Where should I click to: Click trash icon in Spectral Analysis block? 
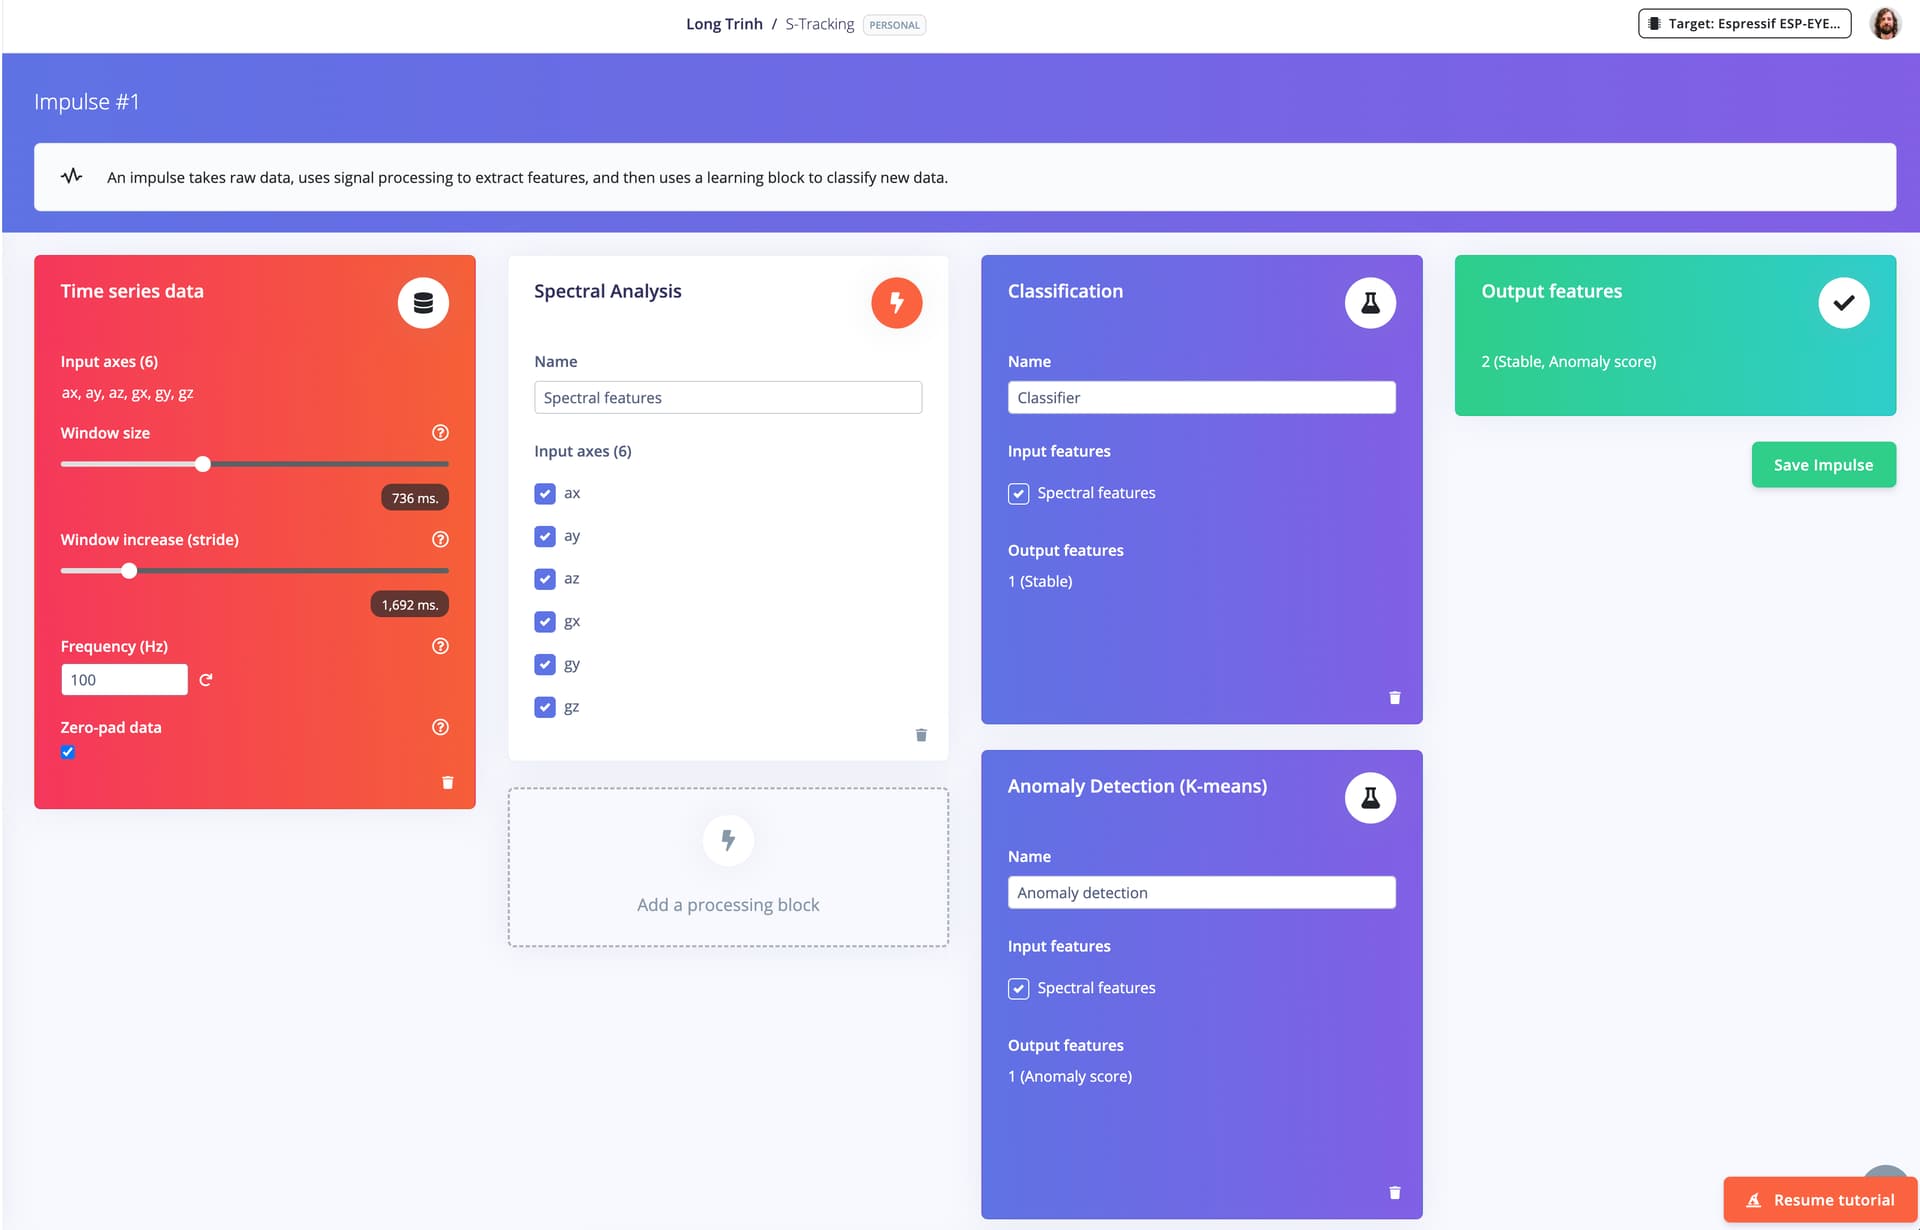tap(921, 735)
